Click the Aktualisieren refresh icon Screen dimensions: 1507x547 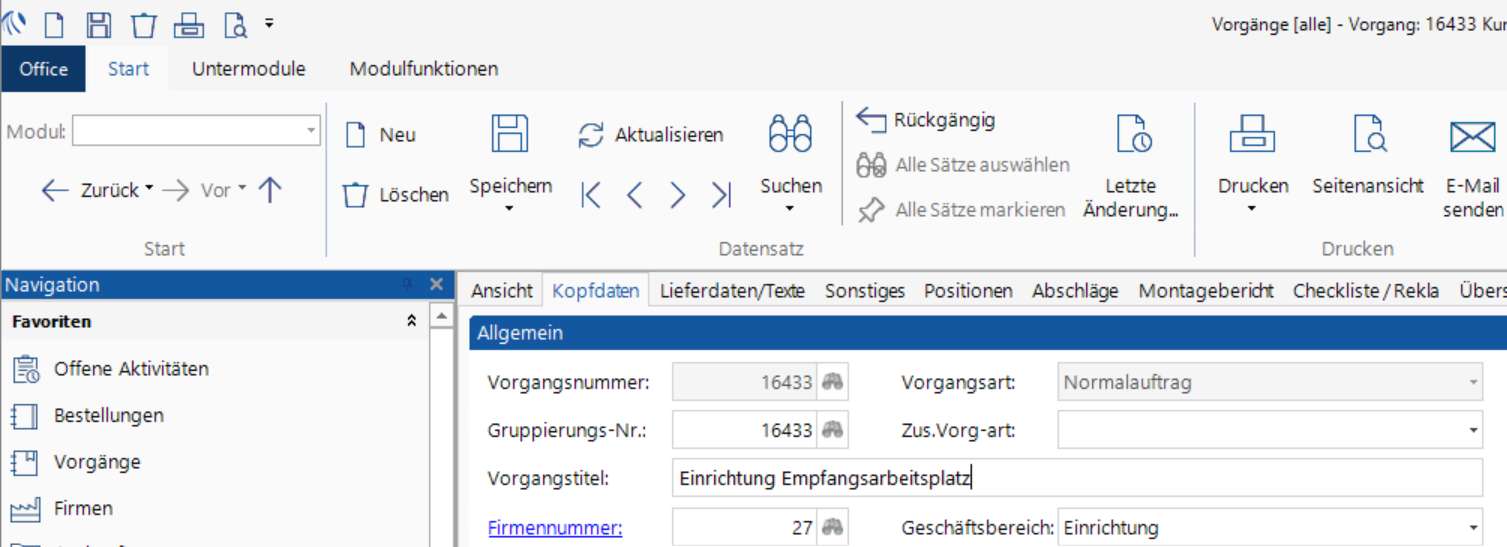(591, 135)
